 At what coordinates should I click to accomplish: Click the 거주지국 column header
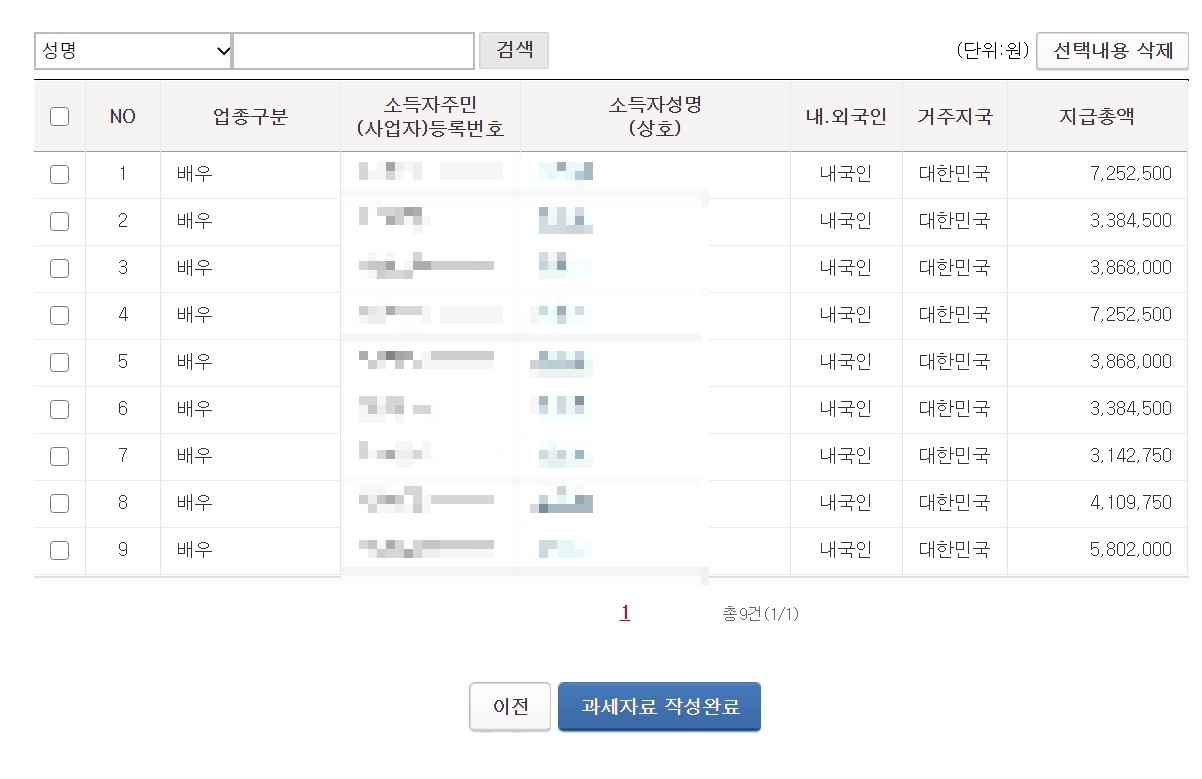pyautogui.click(x=954, y=116)
